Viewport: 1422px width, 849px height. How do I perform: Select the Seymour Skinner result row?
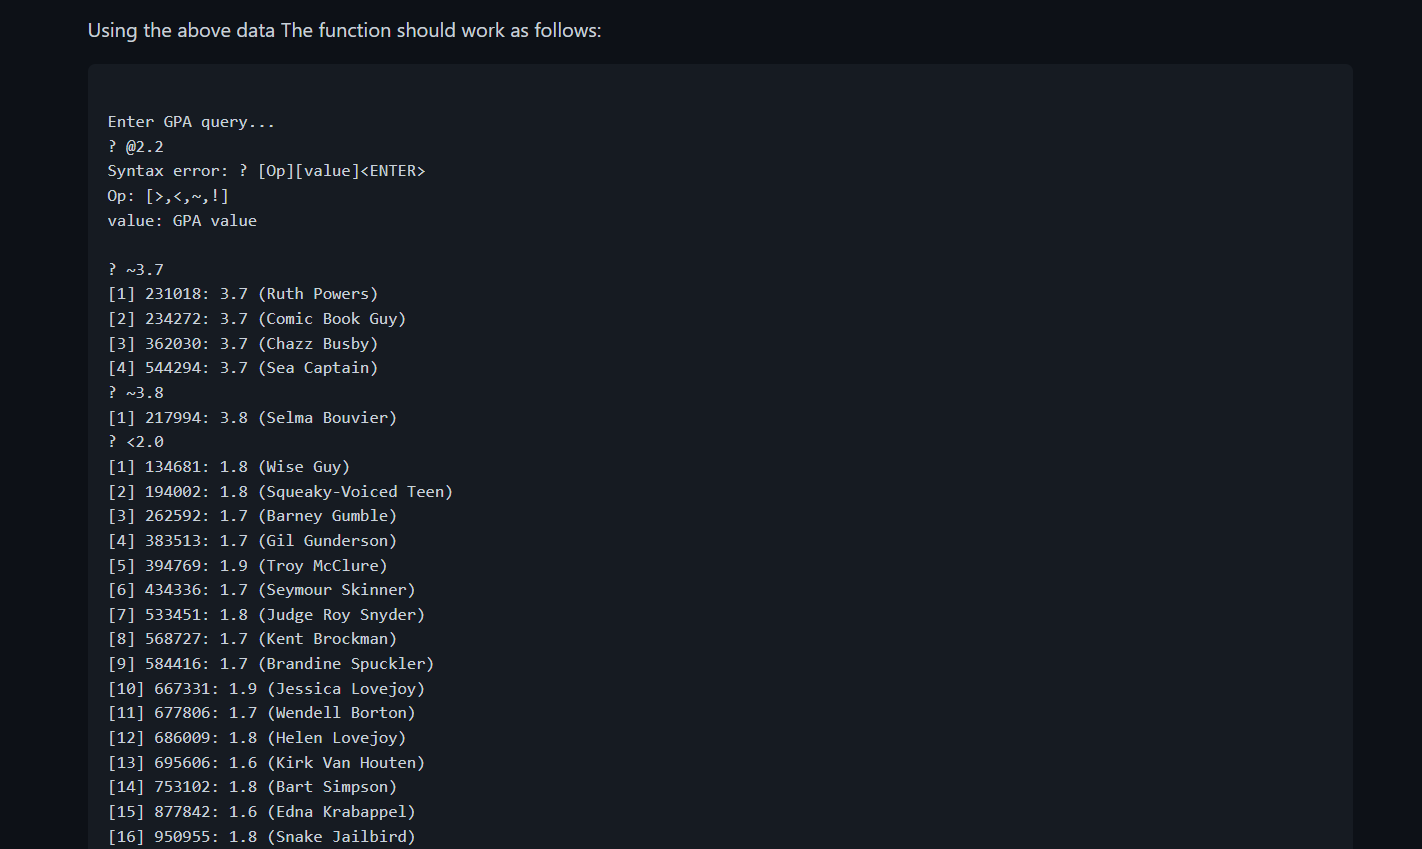pyautogui.click(x=262, y=590)
